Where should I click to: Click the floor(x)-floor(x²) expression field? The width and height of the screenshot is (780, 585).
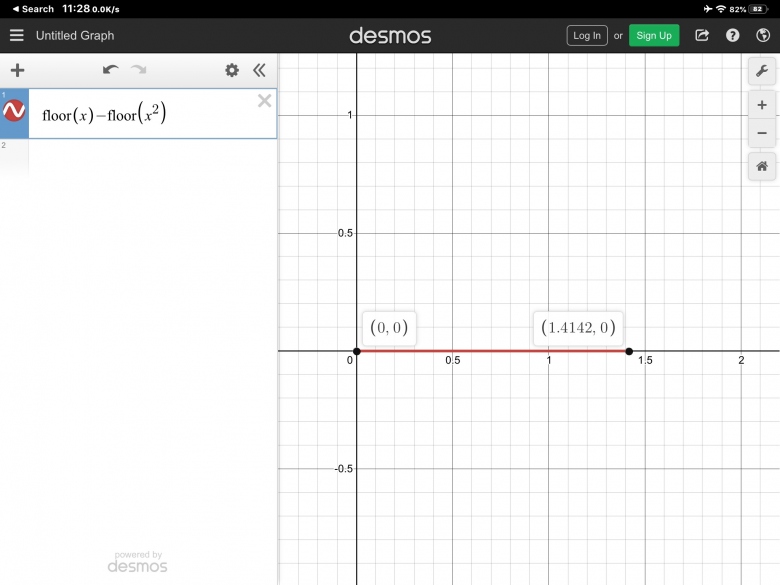(x=140, y=114)
